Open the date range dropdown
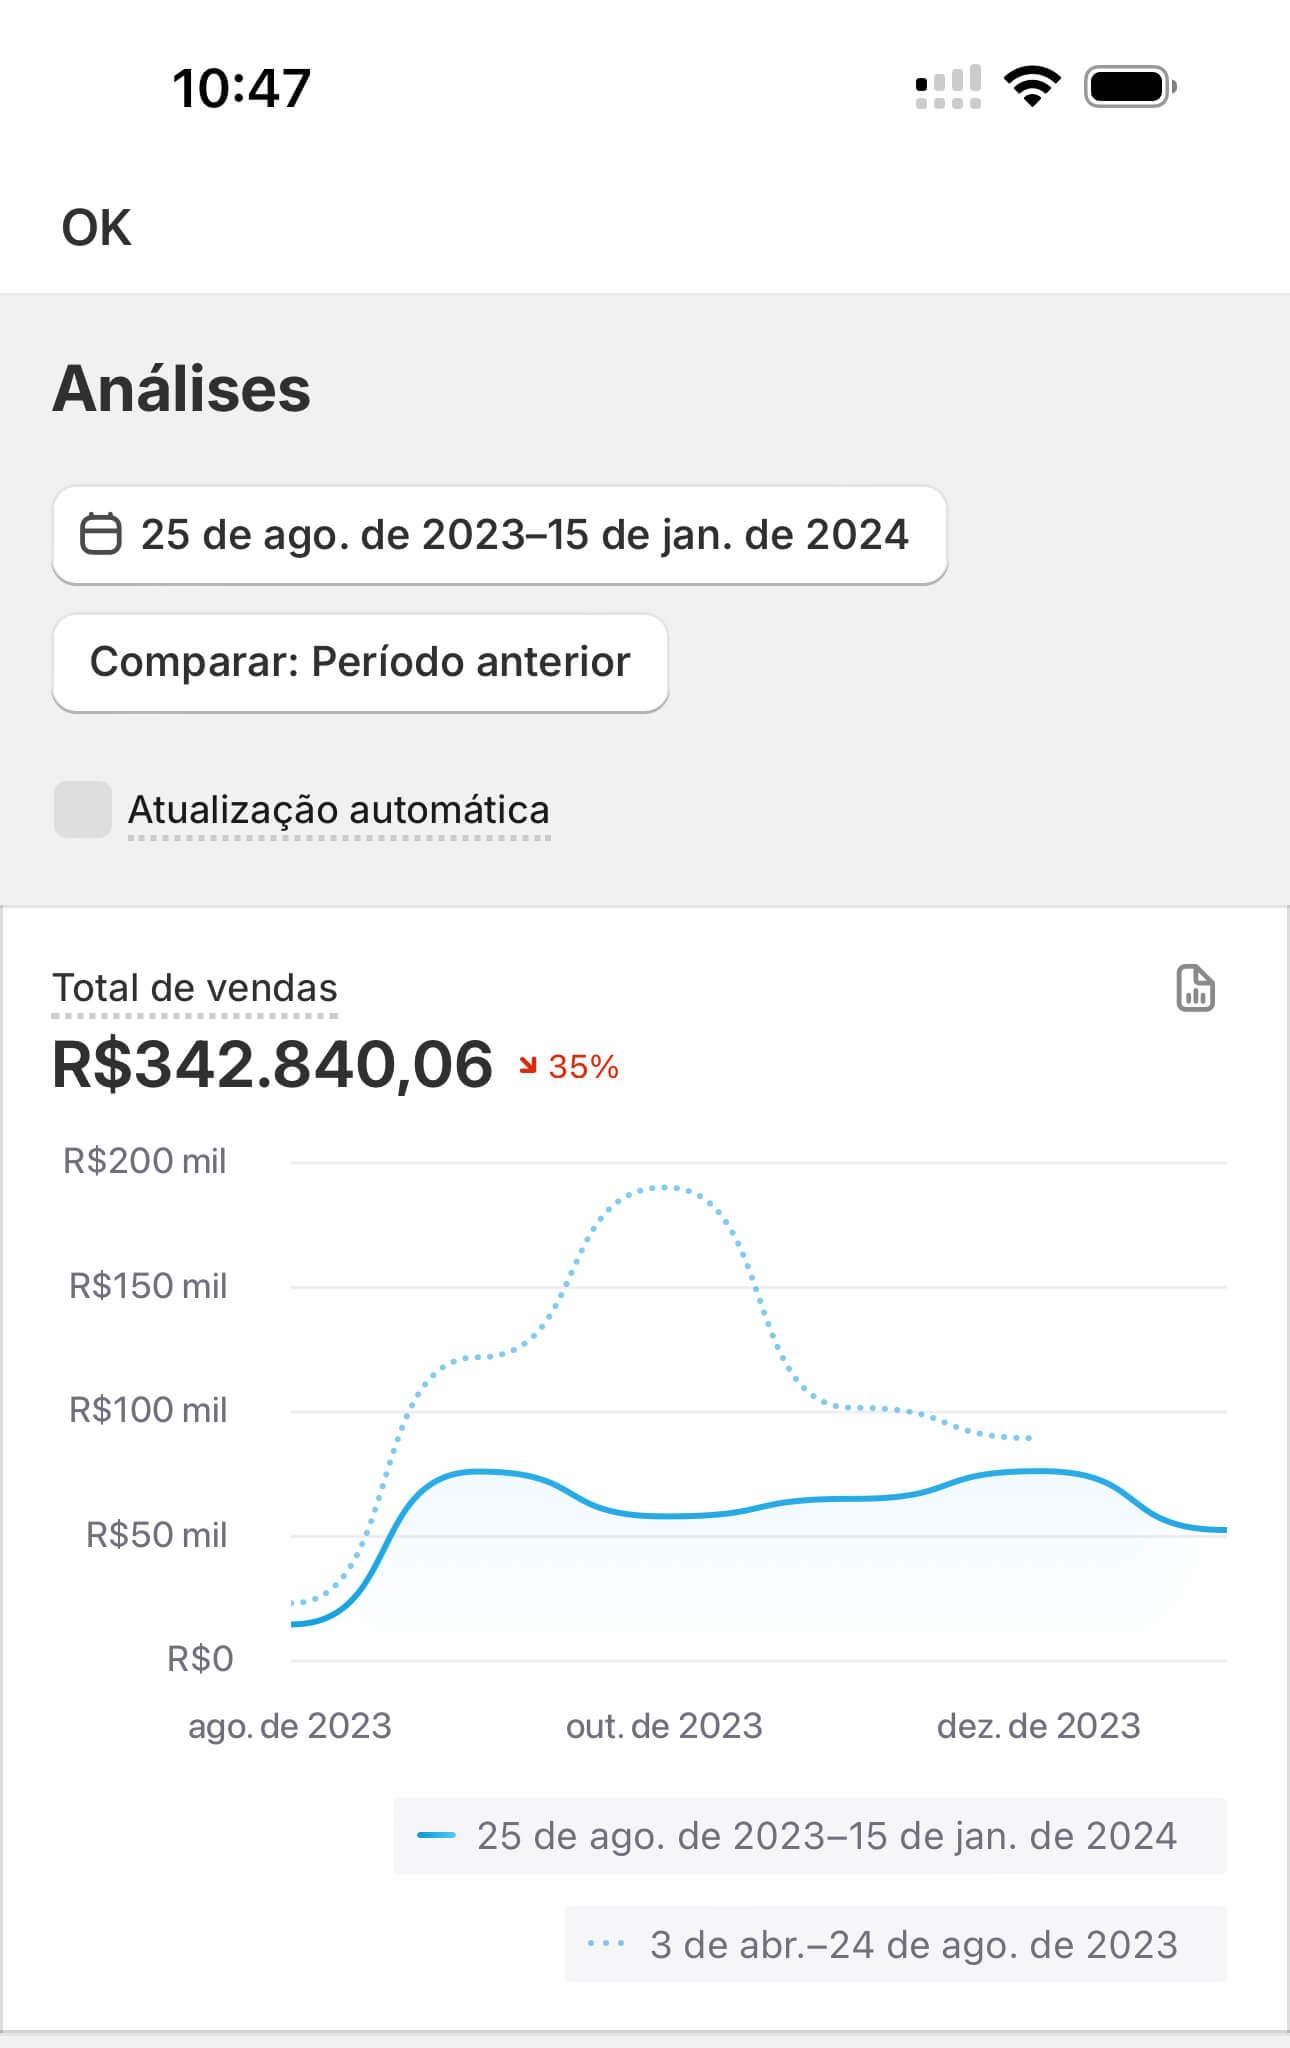This screenshot has width=1290, height=2048. [x=500, y=535]
